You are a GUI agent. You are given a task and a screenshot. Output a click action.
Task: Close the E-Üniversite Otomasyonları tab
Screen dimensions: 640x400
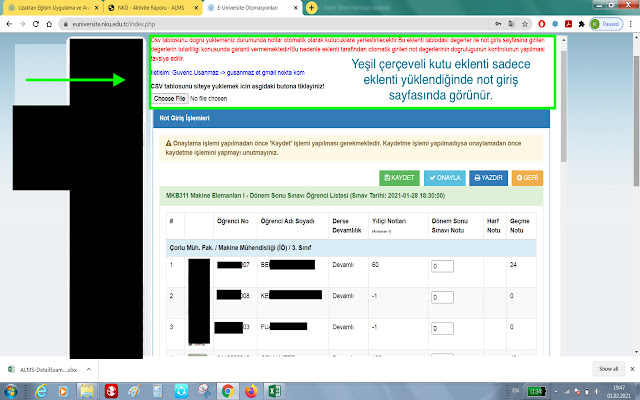[296, 8]
